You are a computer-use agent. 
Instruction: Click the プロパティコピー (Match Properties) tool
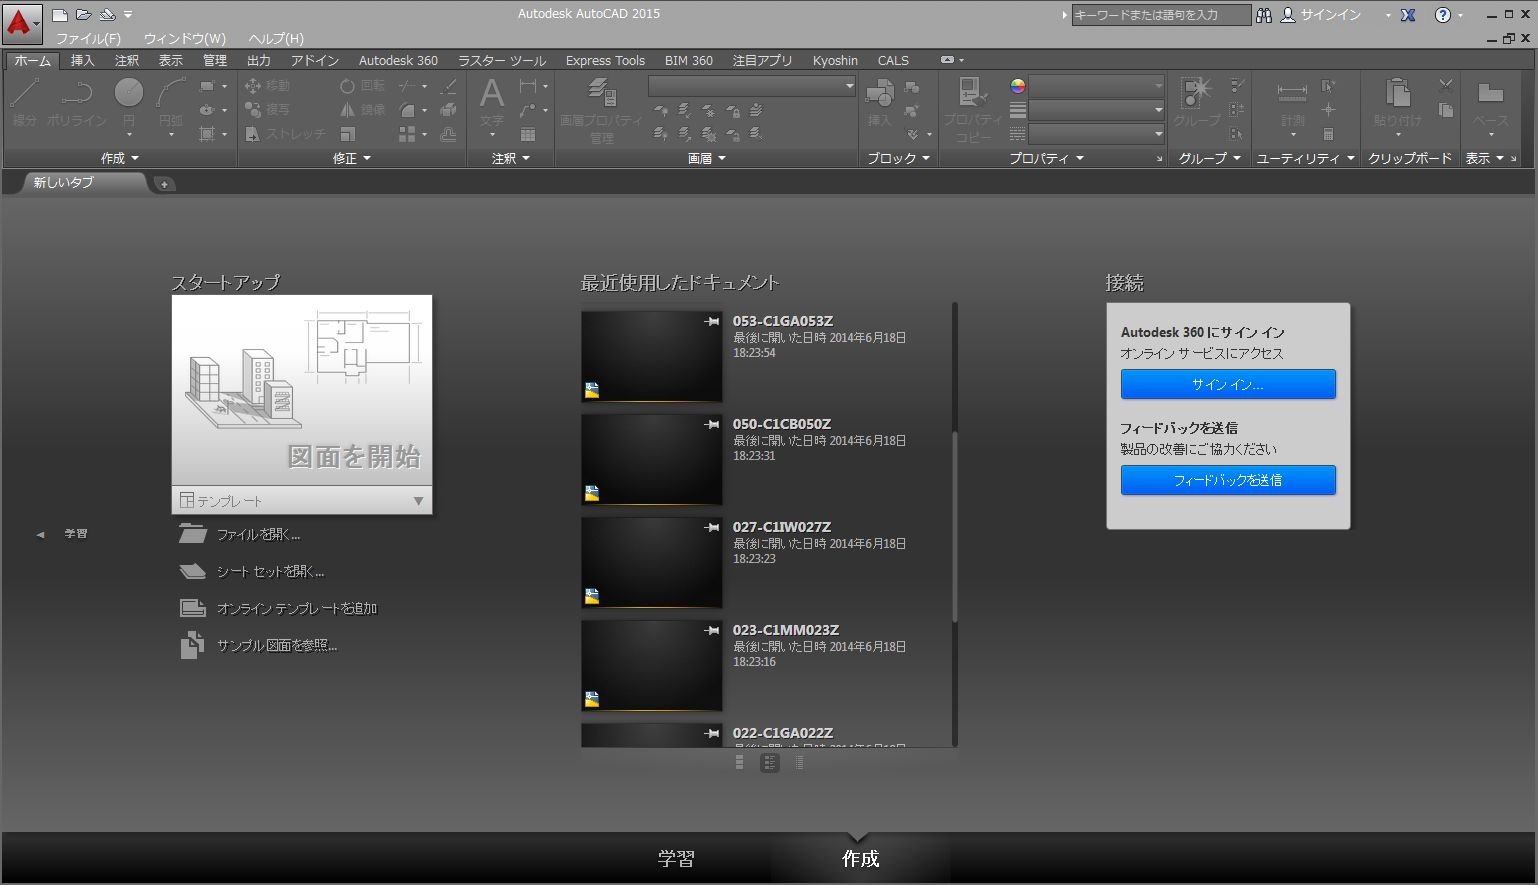coord(973,111)
